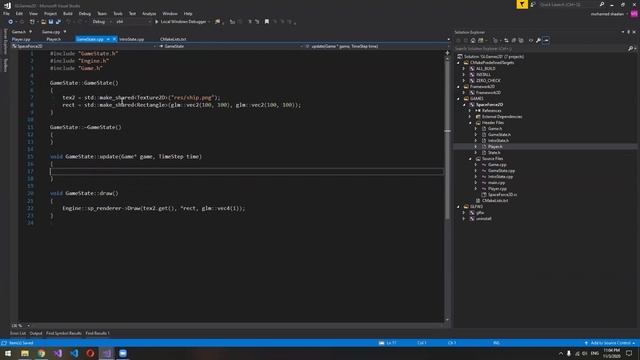Click Solution Explorer Collapse All icon

[x=514, y=40]
